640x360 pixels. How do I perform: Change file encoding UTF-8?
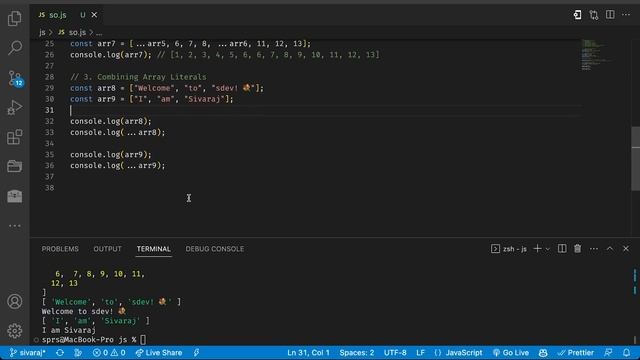pyautogui.click(x=395, y=353)
